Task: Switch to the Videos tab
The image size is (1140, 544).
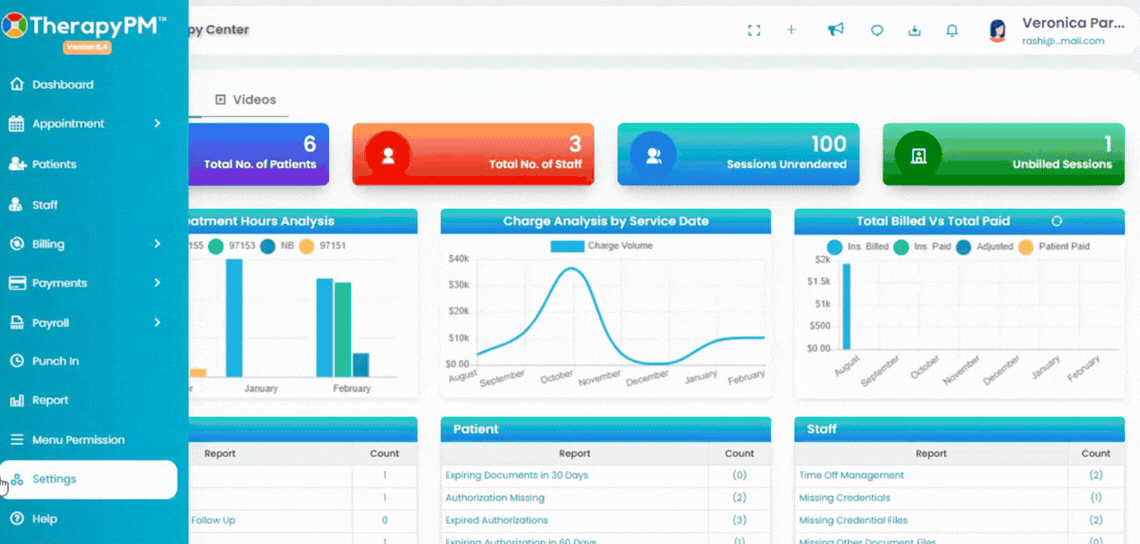Action: [246, 100]
